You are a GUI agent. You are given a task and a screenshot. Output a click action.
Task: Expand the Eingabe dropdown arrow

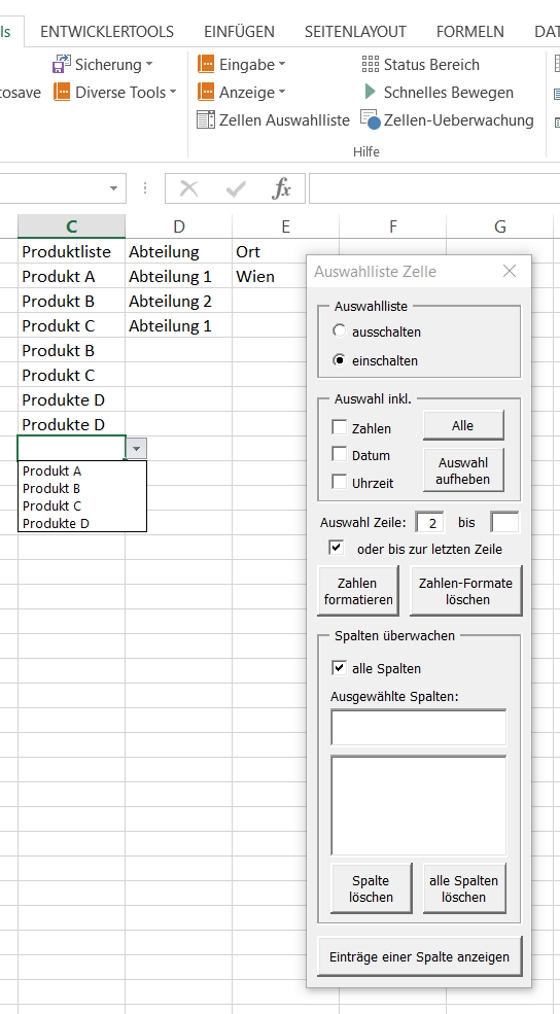click(282, 64)
